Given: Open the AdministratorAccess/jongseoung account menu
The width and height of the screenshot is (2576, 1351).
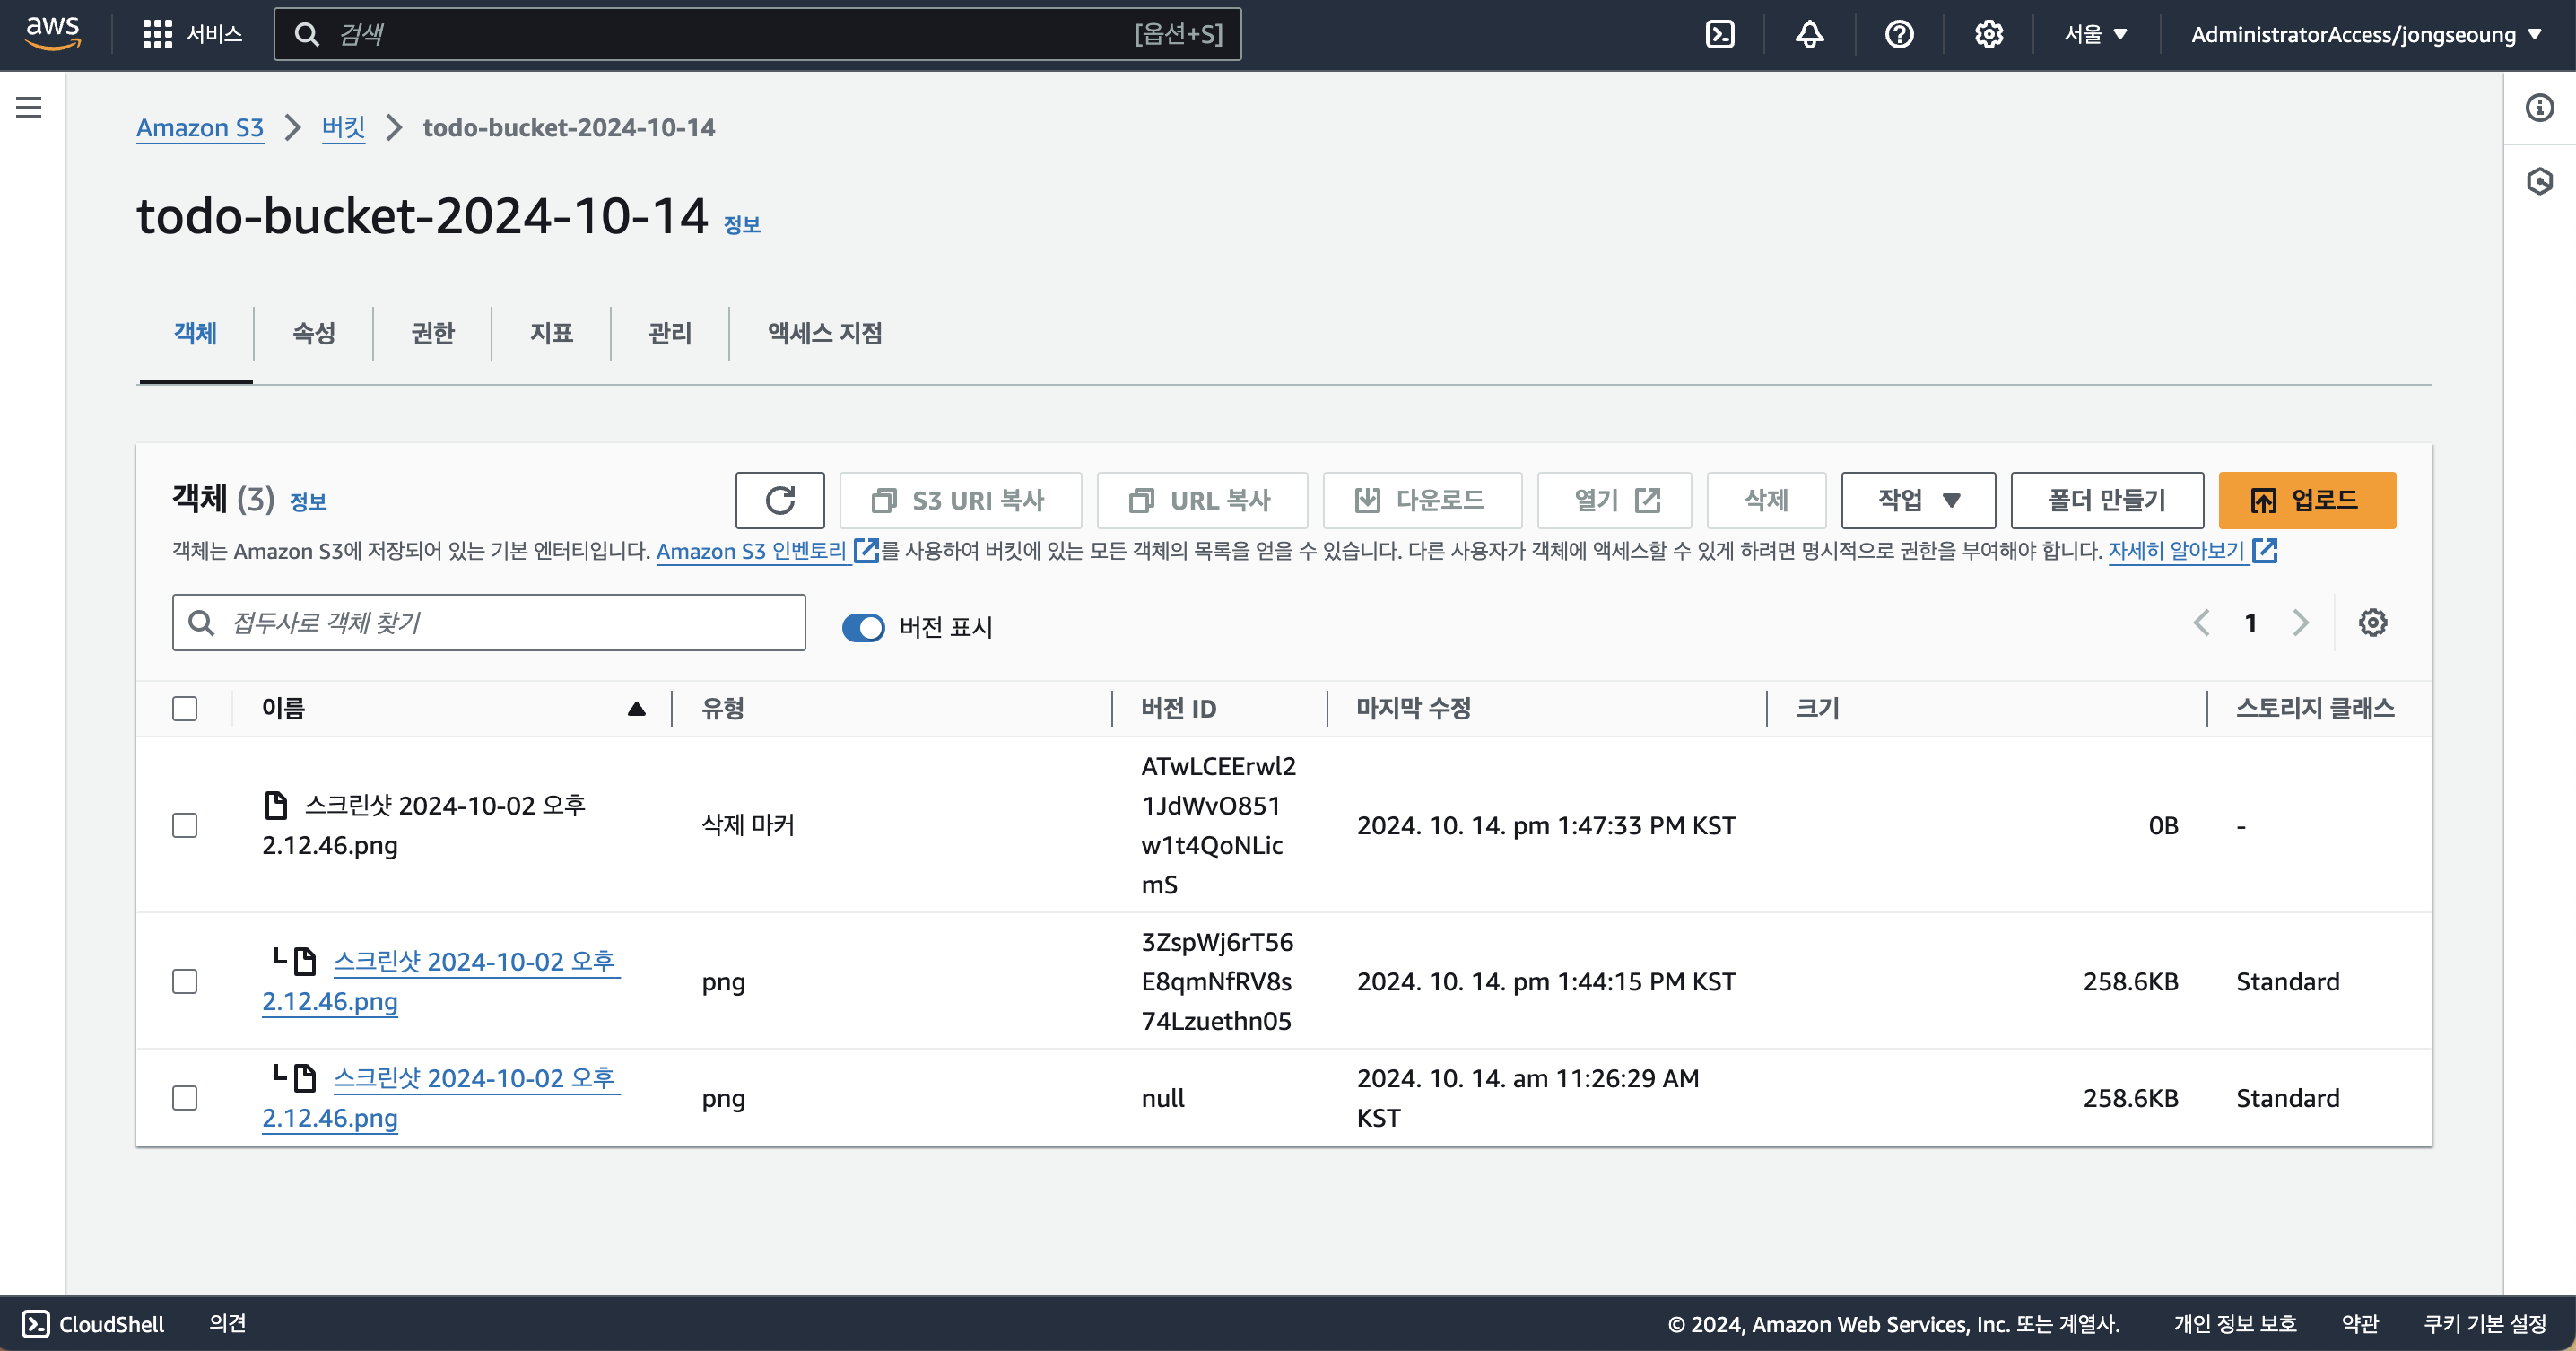Looking at the screenshot, I should (2365, 34).
